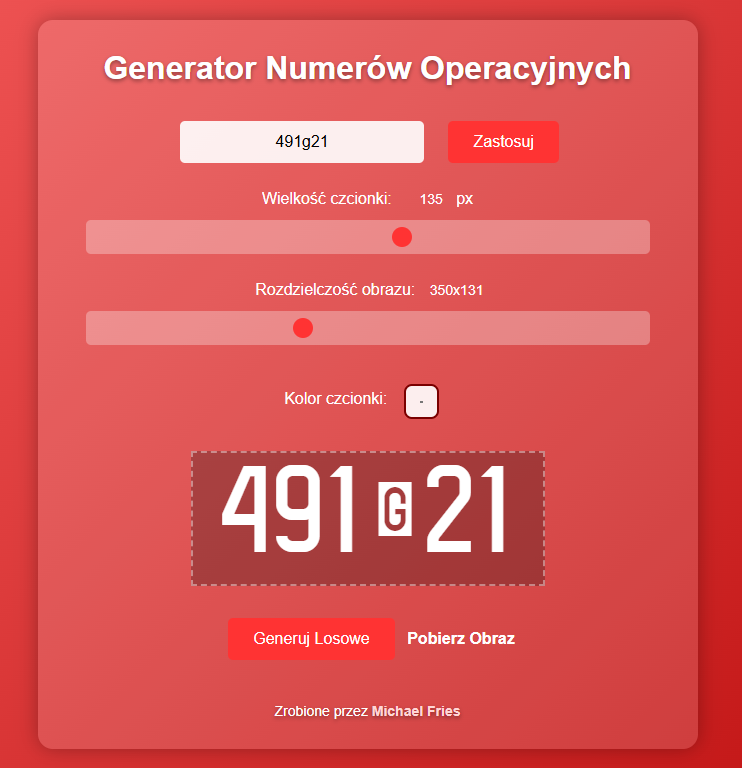Click the 350x131 resolution readout
The image size is (742, 768).
coord(456,290)
